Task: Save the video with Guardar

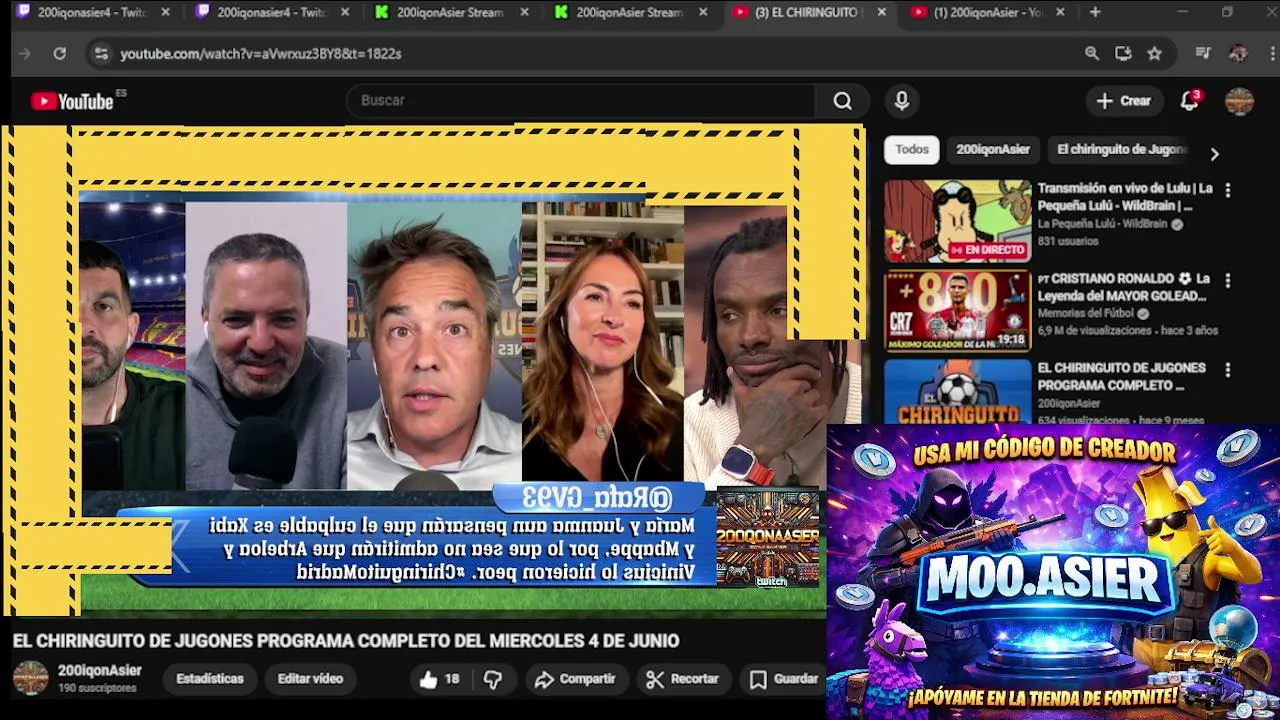Action: 784,679
